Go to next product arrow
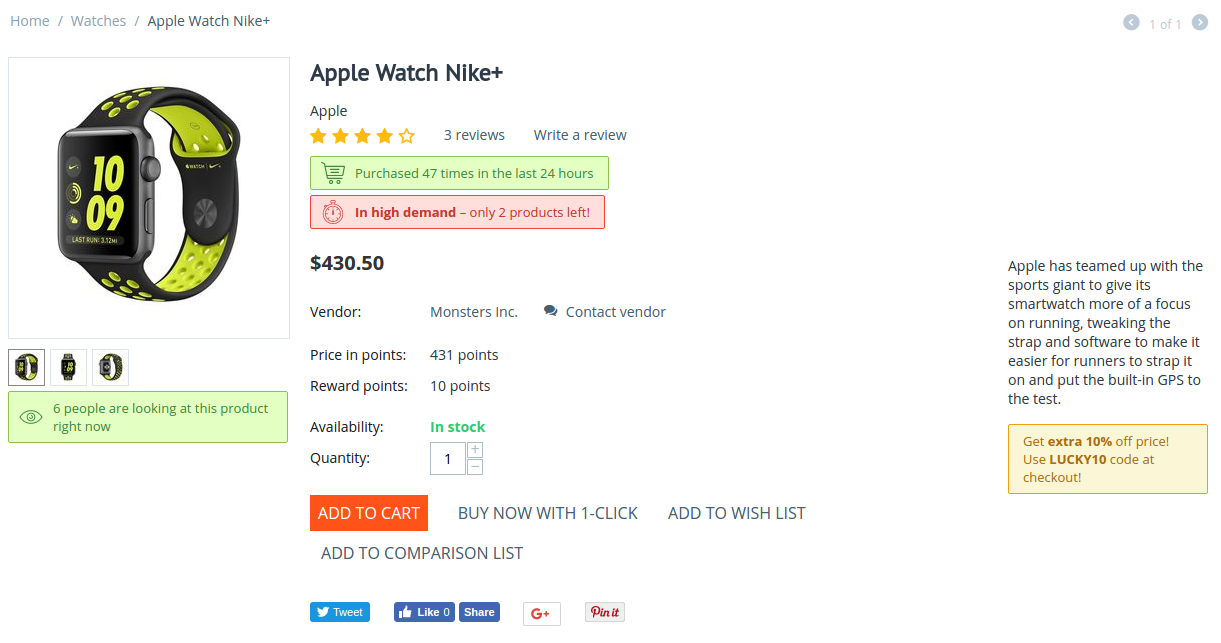The image size is (1221, 643). coord(1200,22)
